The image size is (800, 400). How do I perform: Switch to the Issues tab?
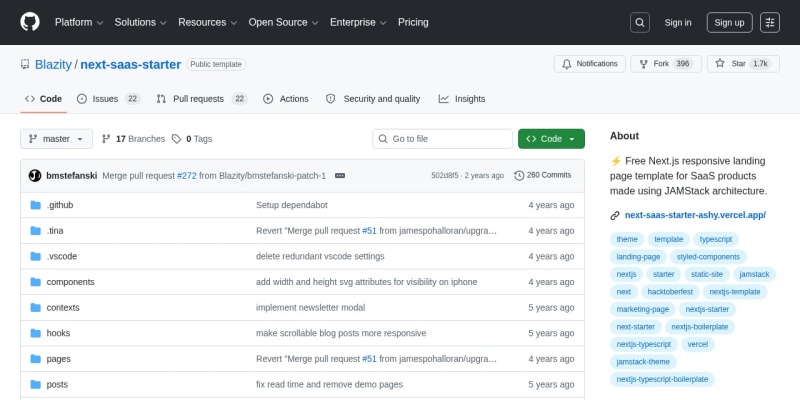point(109,99)
